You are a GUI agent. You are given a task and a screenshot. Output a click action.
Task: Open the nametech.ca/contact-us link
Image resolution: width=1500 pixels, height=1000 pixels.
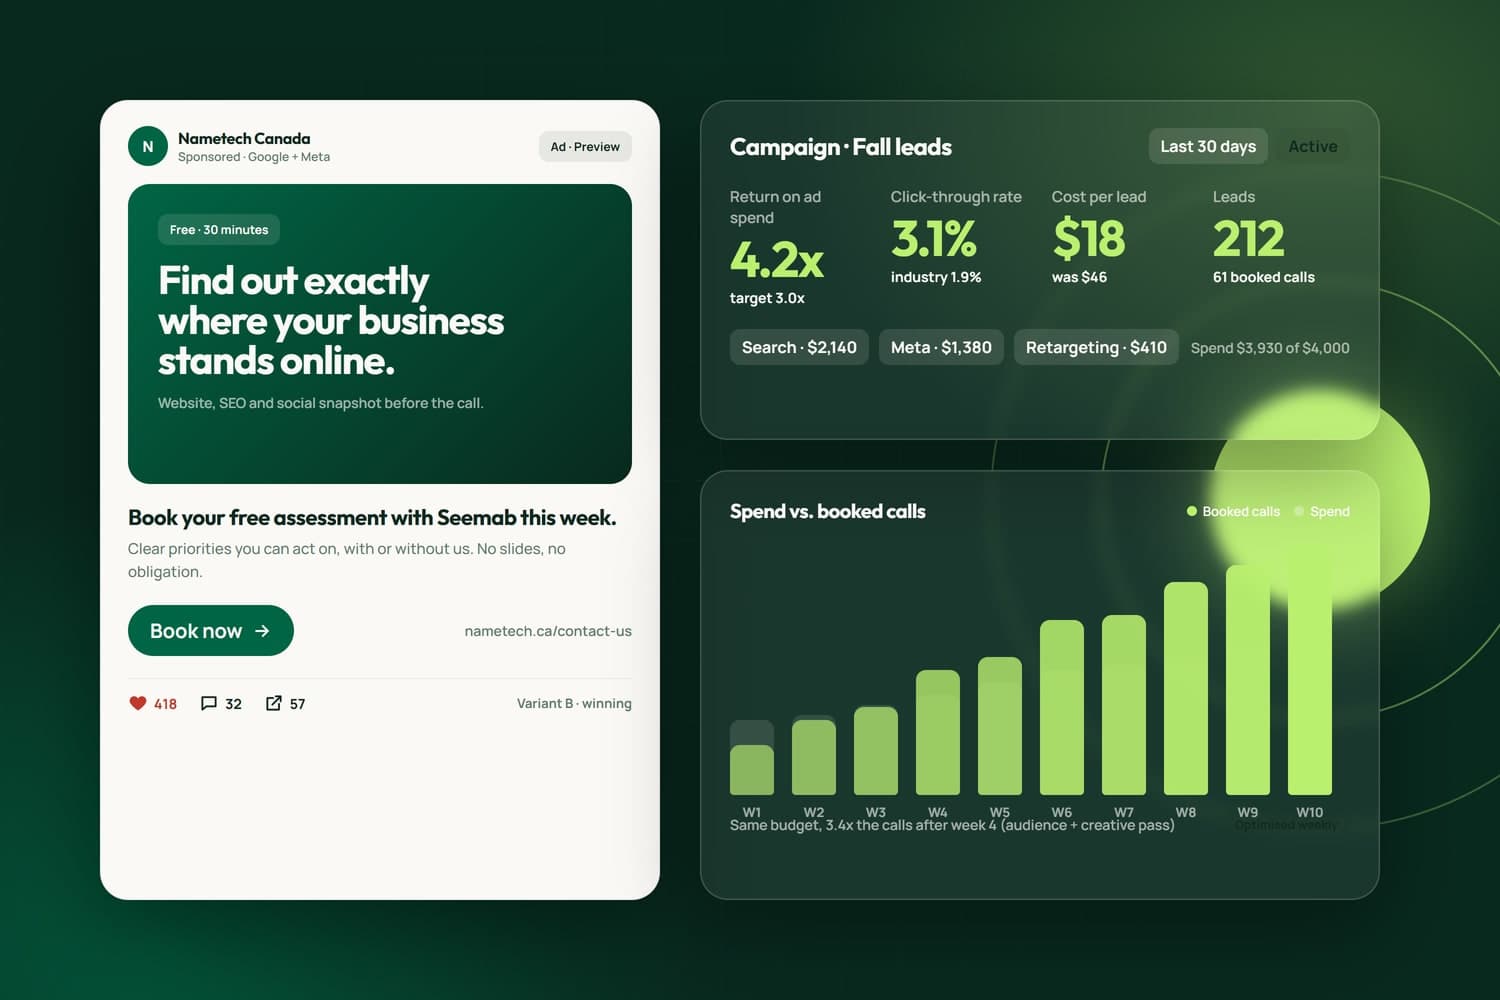point(548,631)
